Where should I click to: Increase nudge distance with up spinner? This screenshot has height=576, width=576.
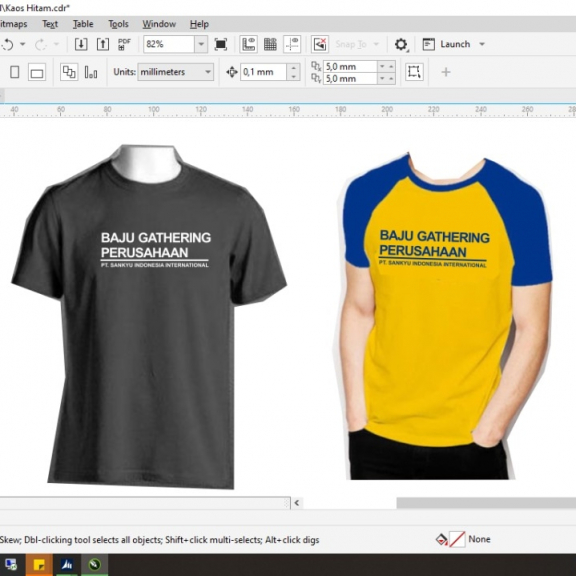coord(293,68)
